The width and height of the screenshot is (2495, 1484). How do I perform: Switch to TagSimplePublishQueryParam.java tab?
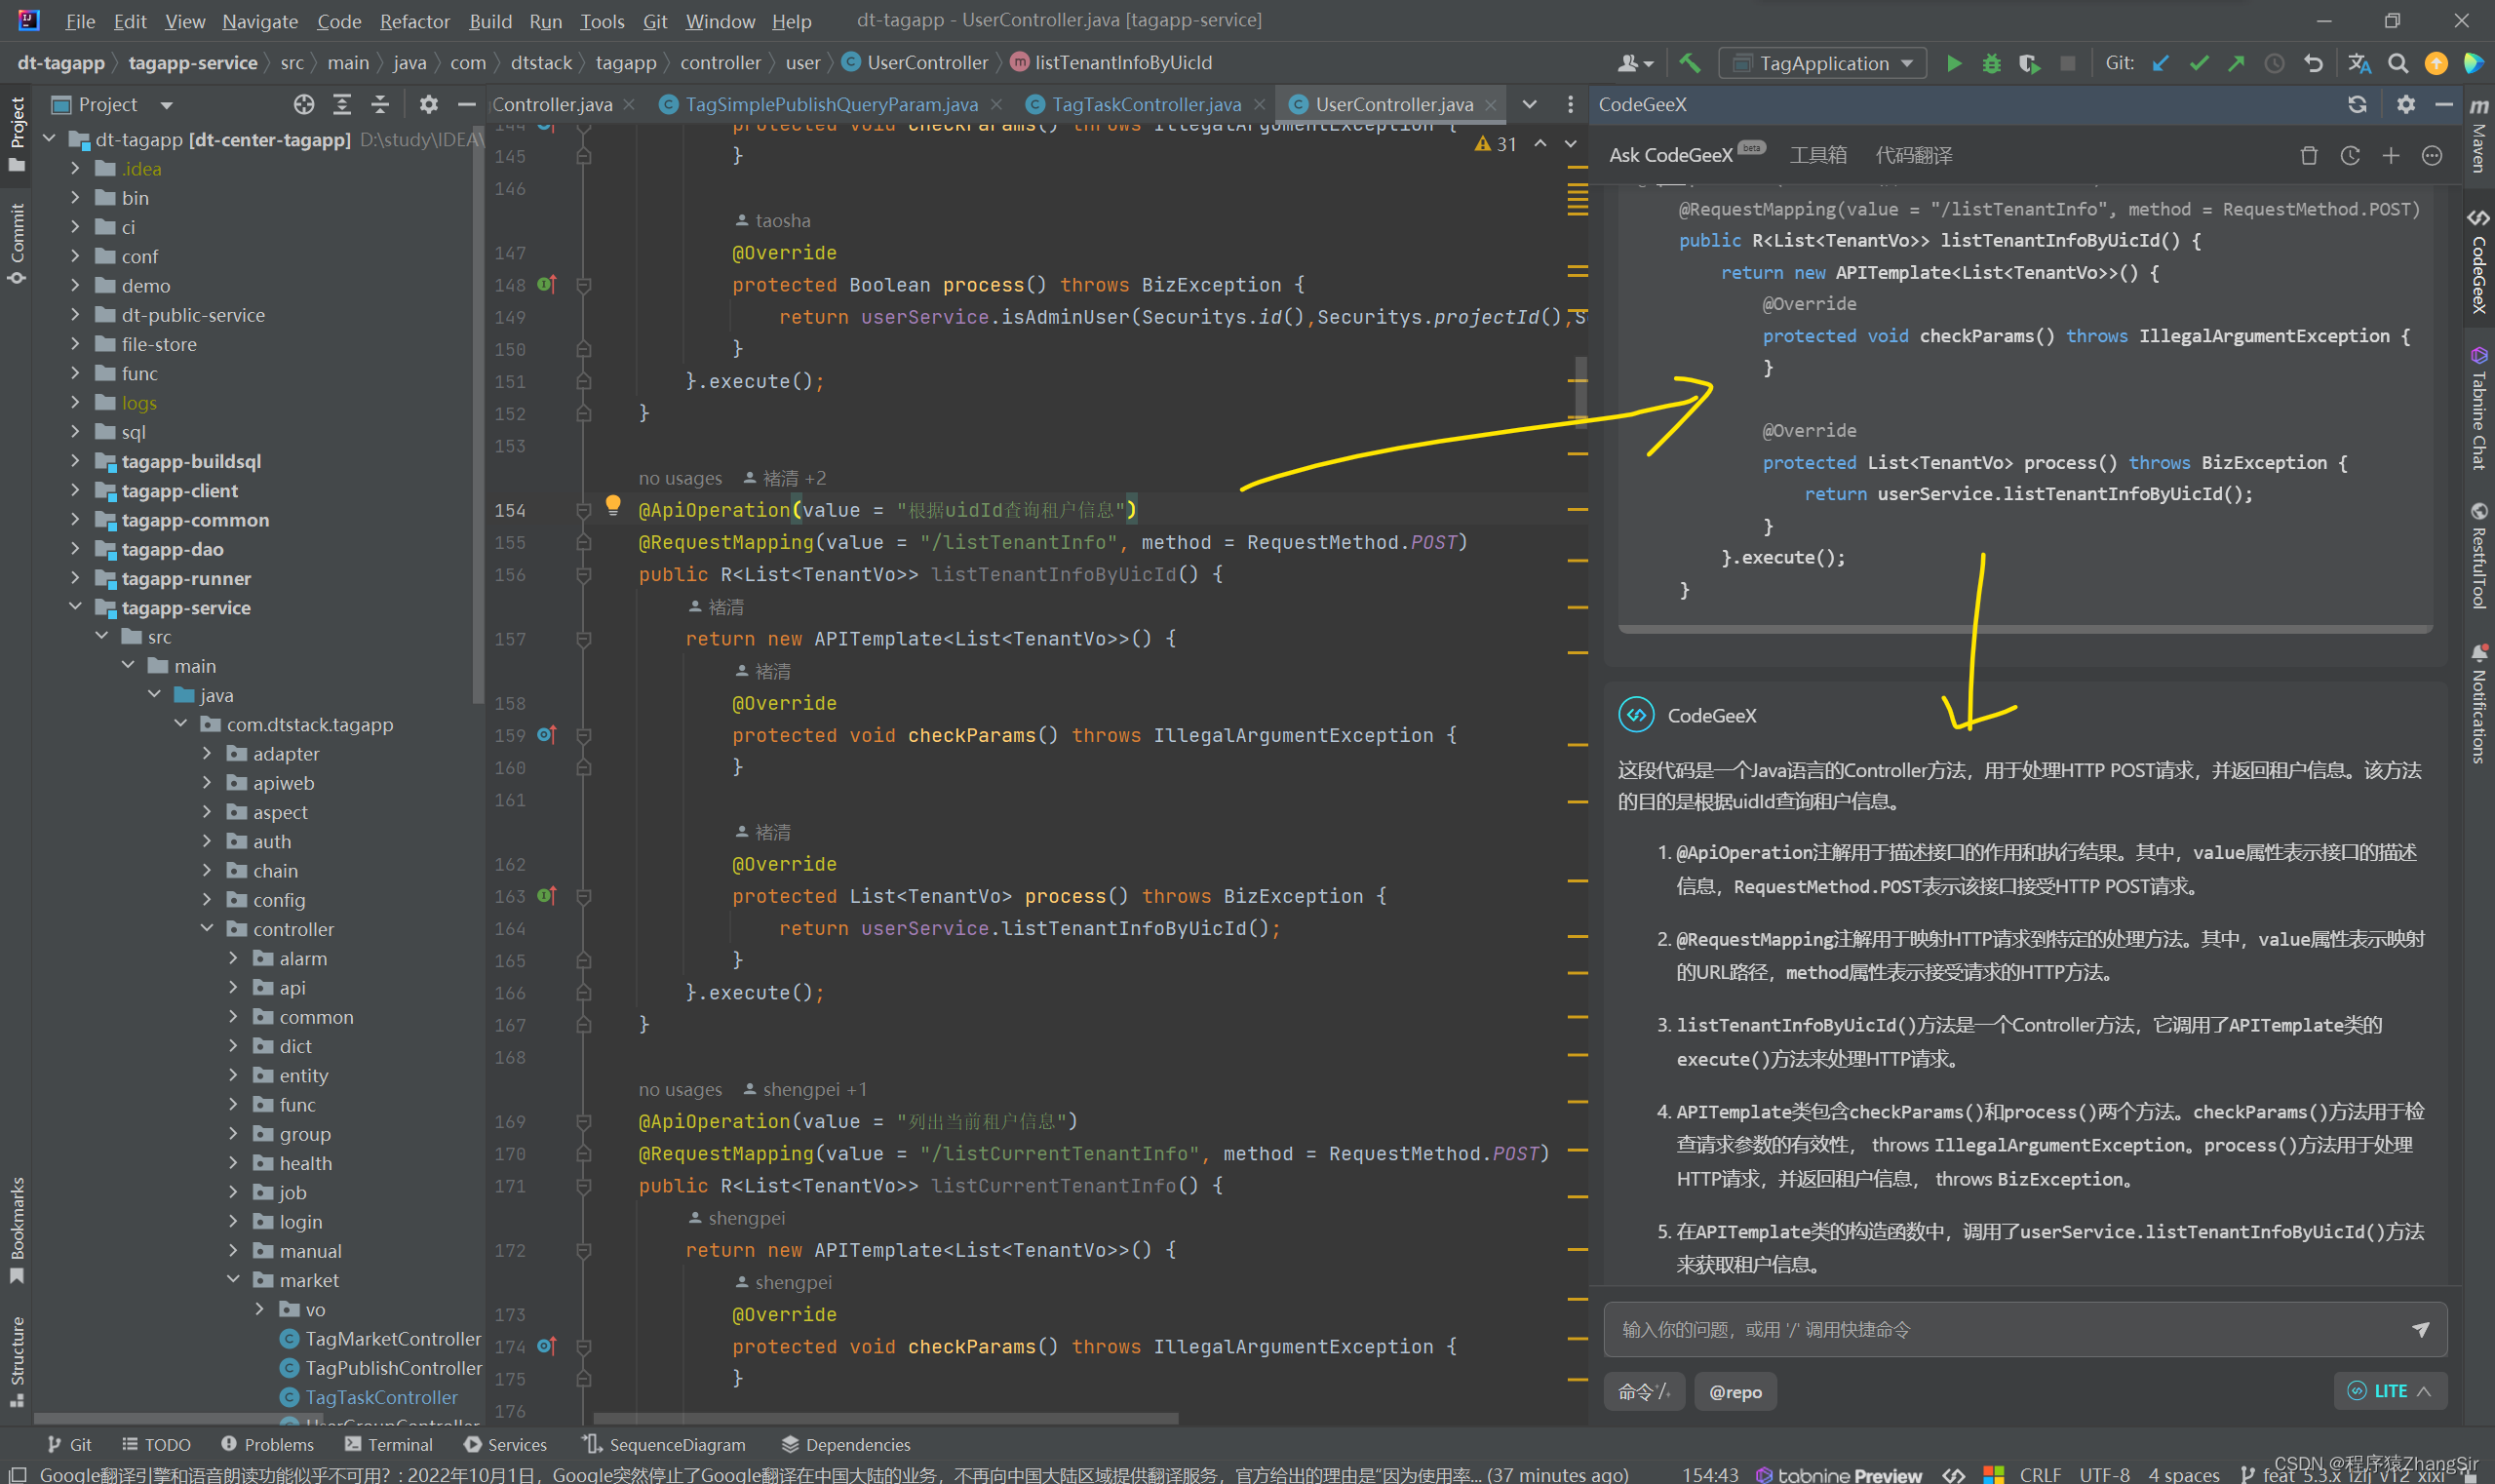pos(830,104)
